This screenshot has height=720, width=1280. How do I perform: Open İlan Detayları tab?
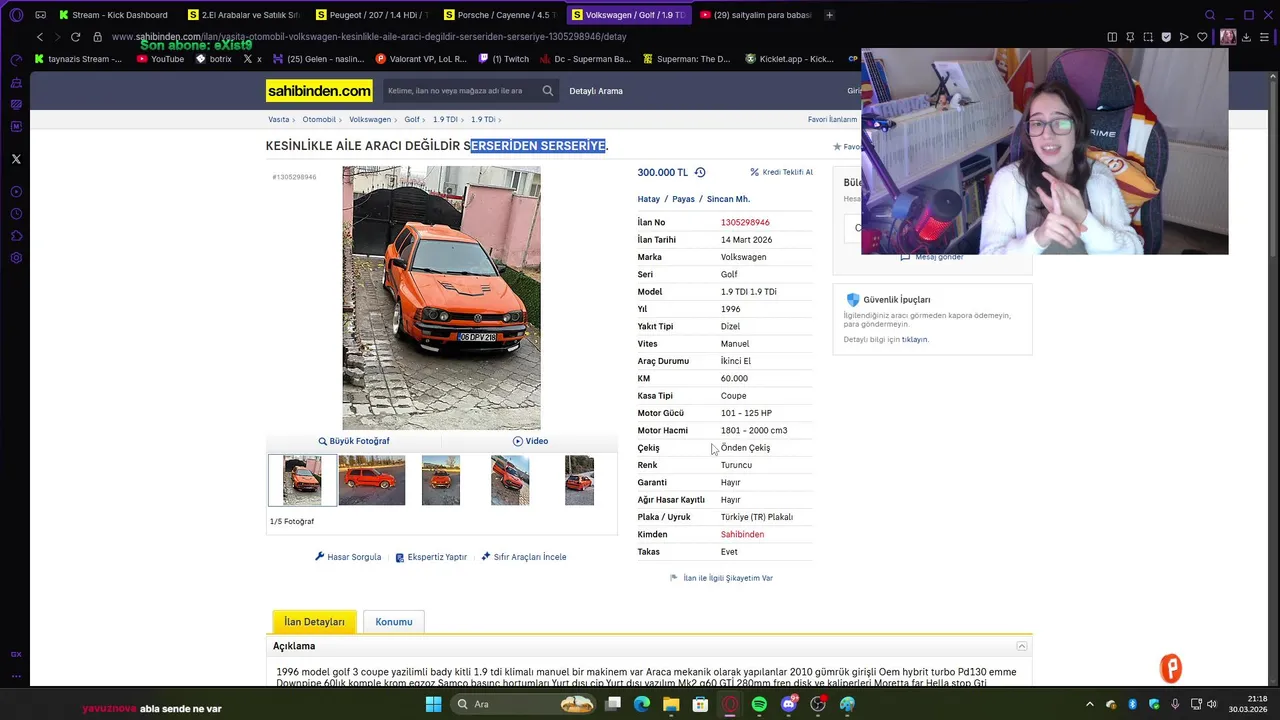(314, 622)
